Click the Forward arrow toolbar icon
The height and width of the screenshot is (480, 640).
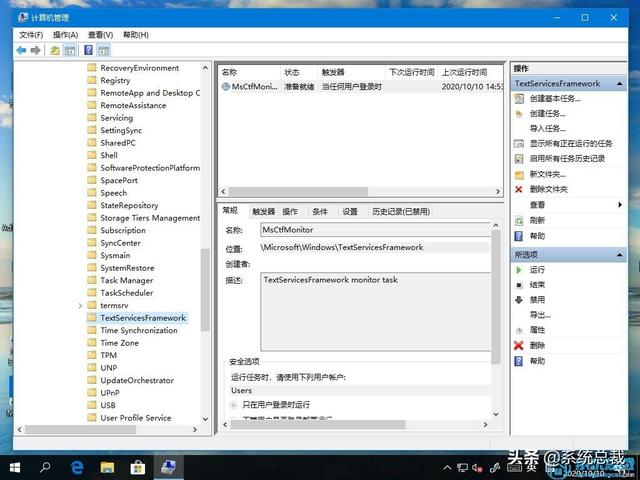pos(36,50)
